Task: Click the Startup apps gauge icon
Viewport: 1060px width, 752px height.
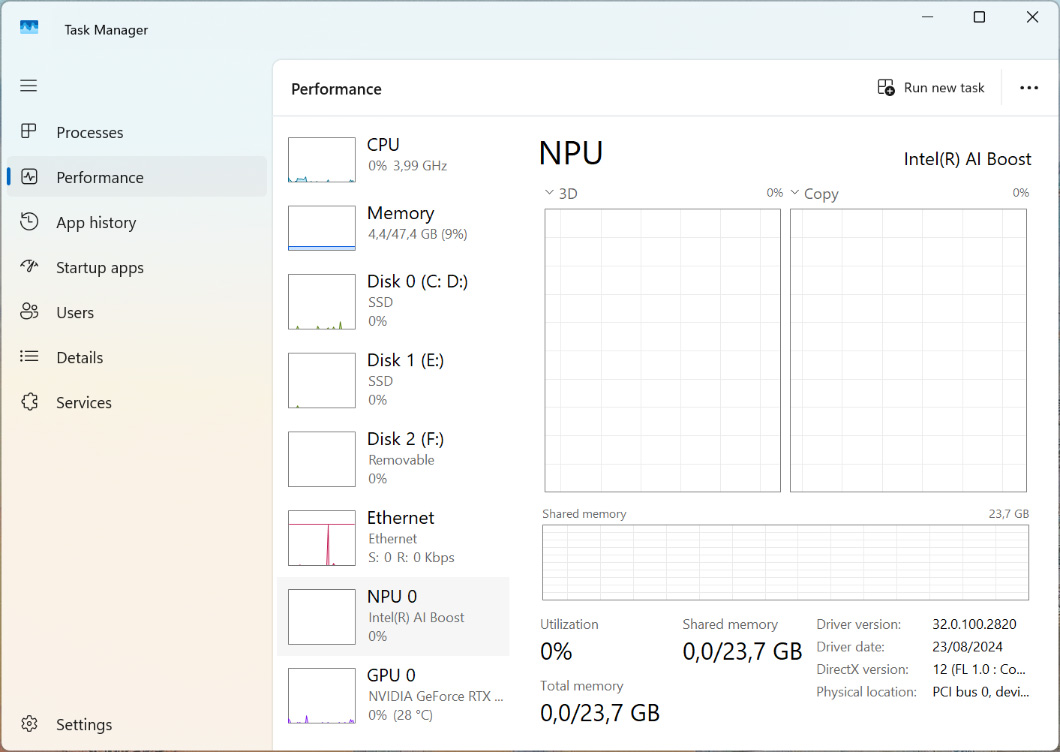Action: tap(29, 266)
